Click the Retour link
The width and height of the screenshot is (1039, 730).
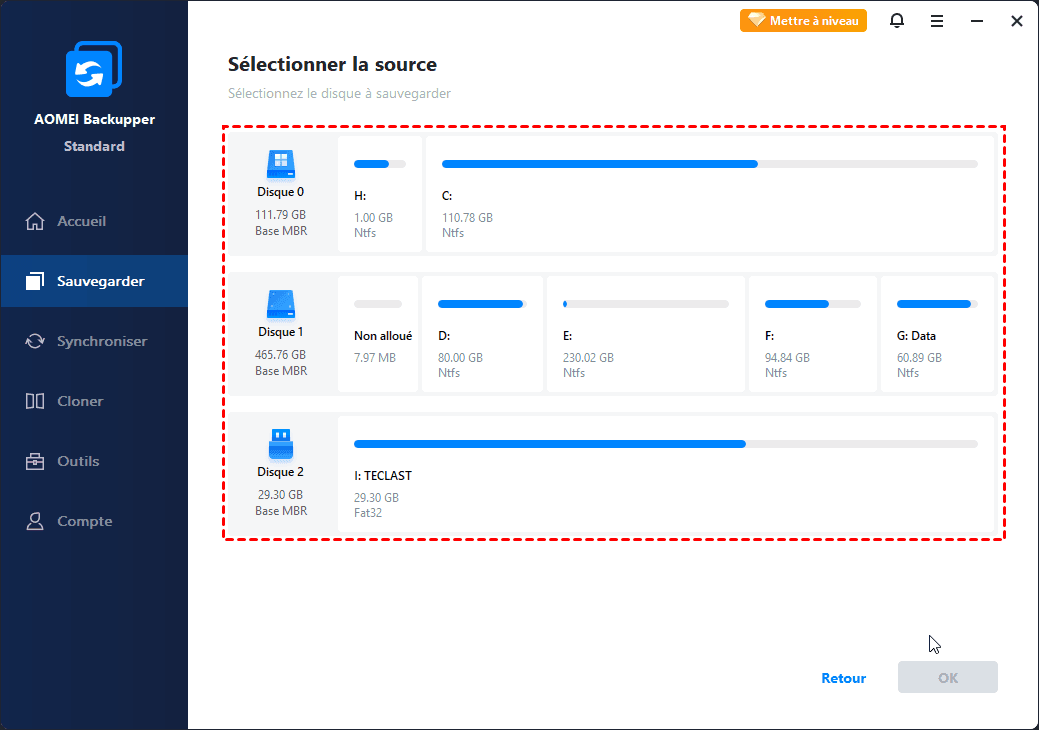[844, 678]
